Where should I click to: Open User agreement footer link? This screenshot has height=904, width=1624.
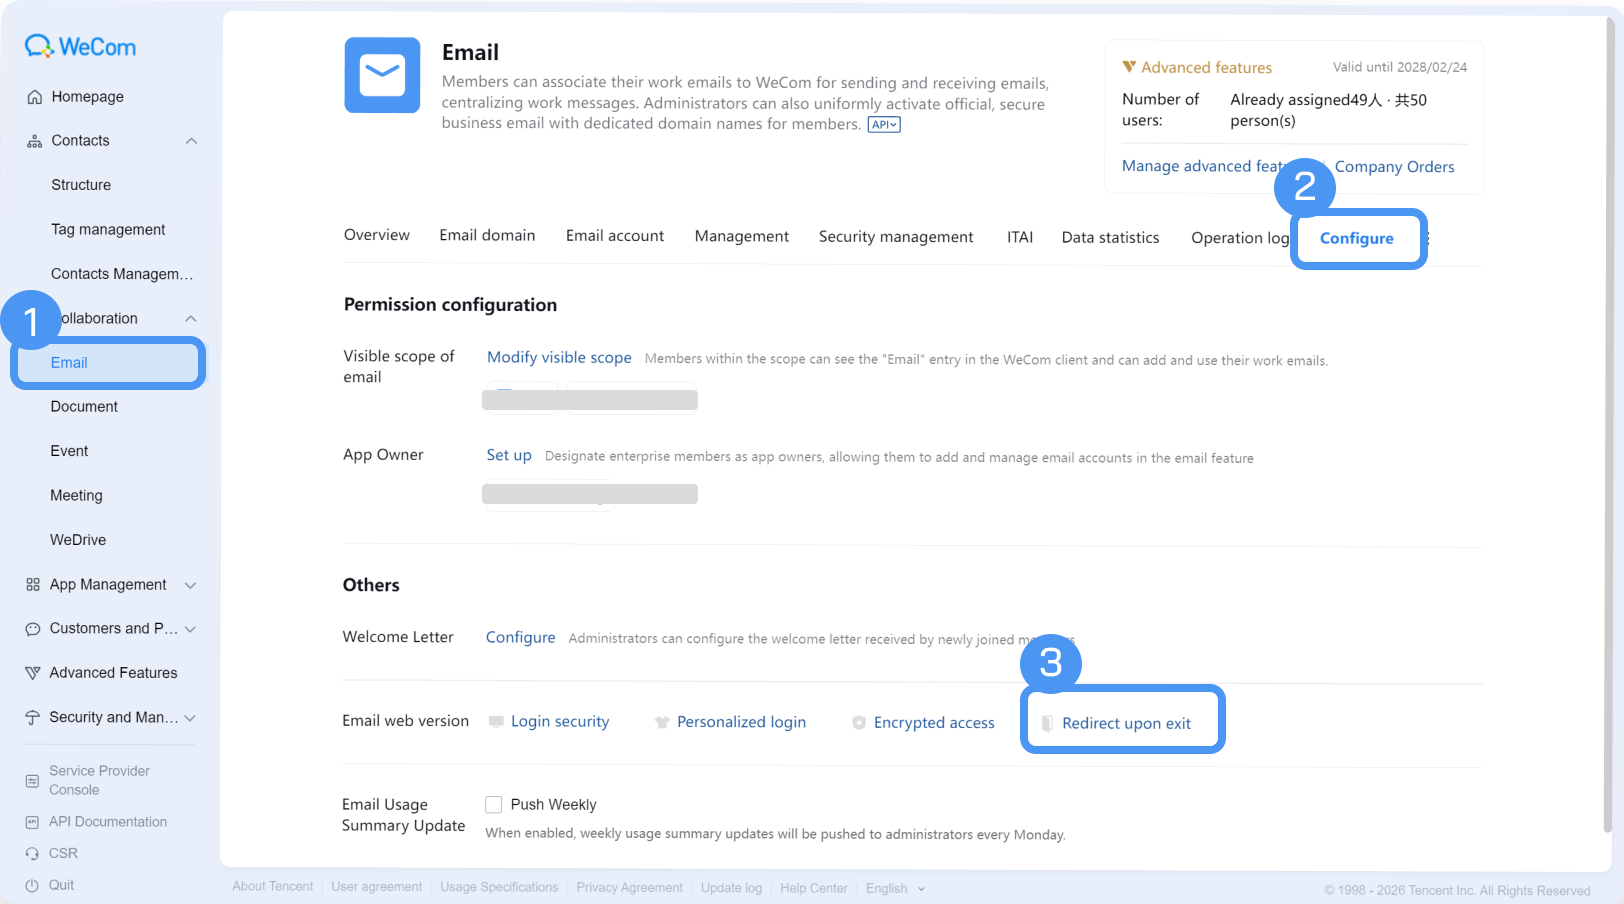point(376,887)
